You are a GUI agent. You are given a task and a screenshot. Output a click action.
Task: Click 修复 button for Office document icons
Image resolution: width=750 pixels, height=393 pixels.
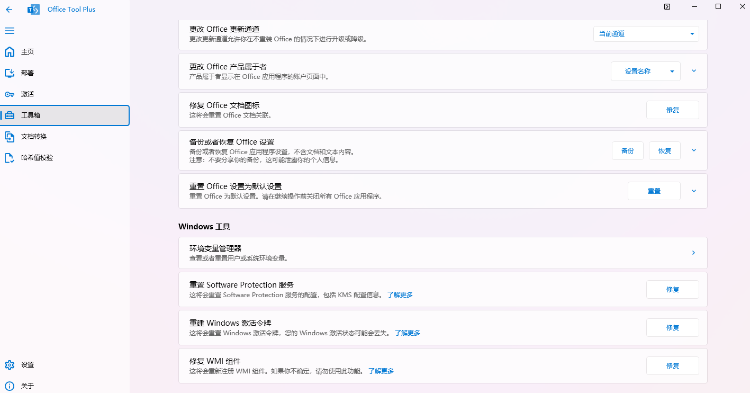pyautogui.click(x=673, y=110)
